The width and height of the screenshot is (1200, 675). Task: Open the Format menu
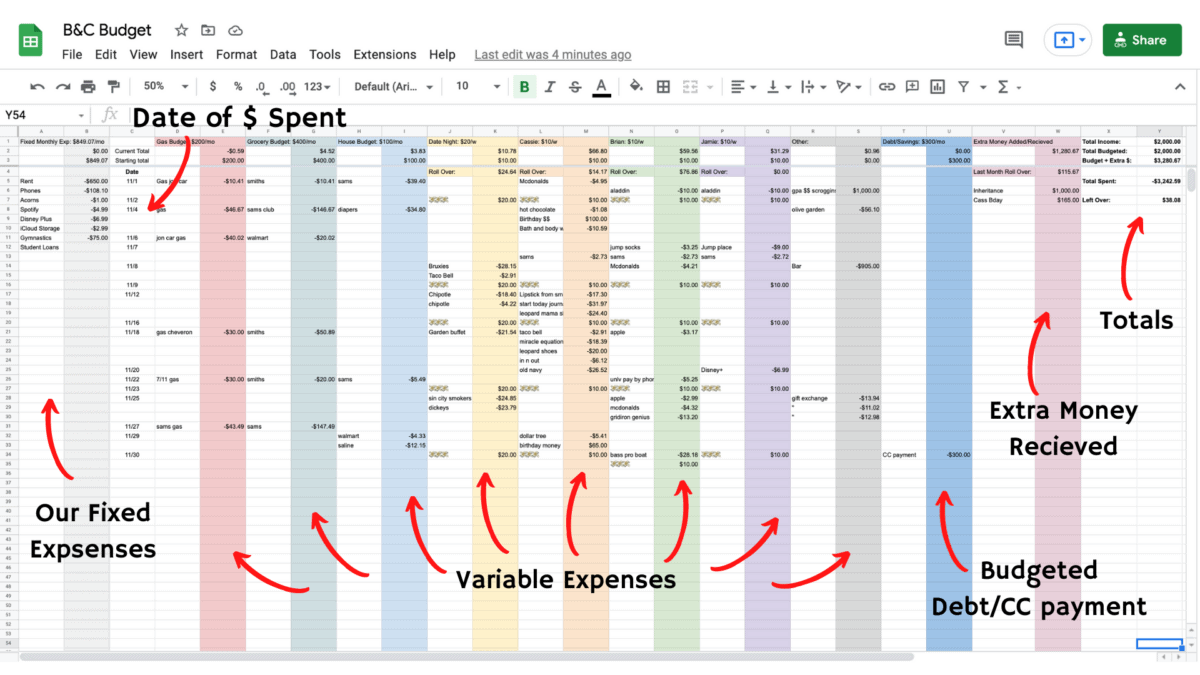(236, 55)
